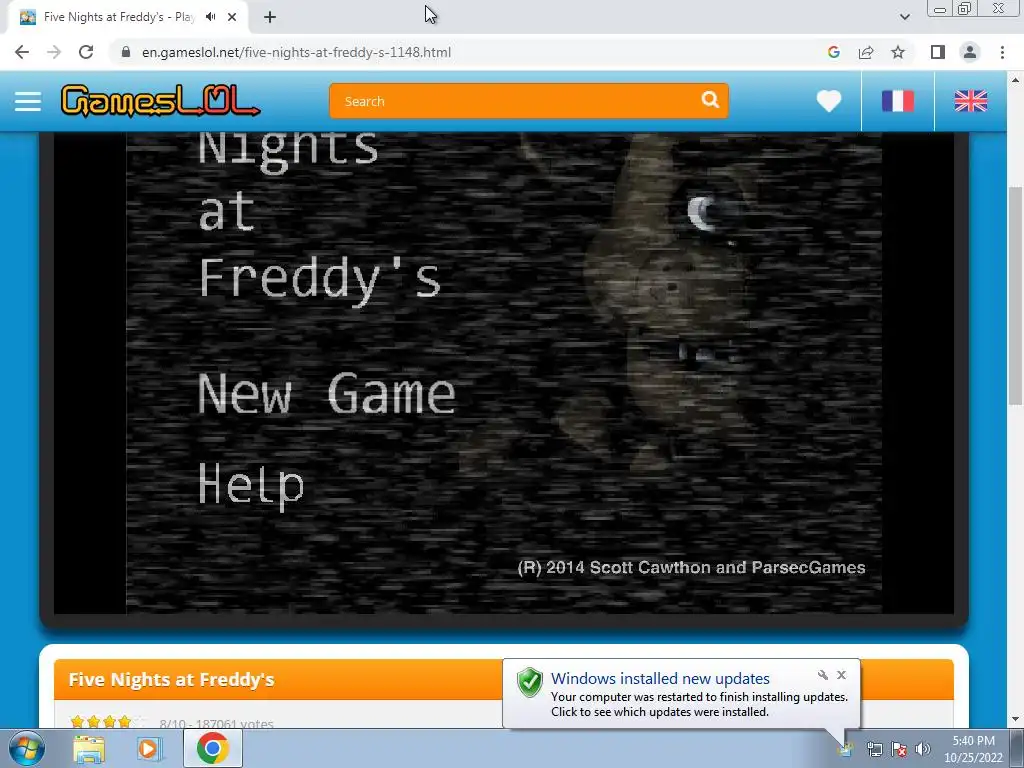Viewport: 1024px width, 768px height.
Task: Click the lock icon in address bar
Action: tap(126, 52)
